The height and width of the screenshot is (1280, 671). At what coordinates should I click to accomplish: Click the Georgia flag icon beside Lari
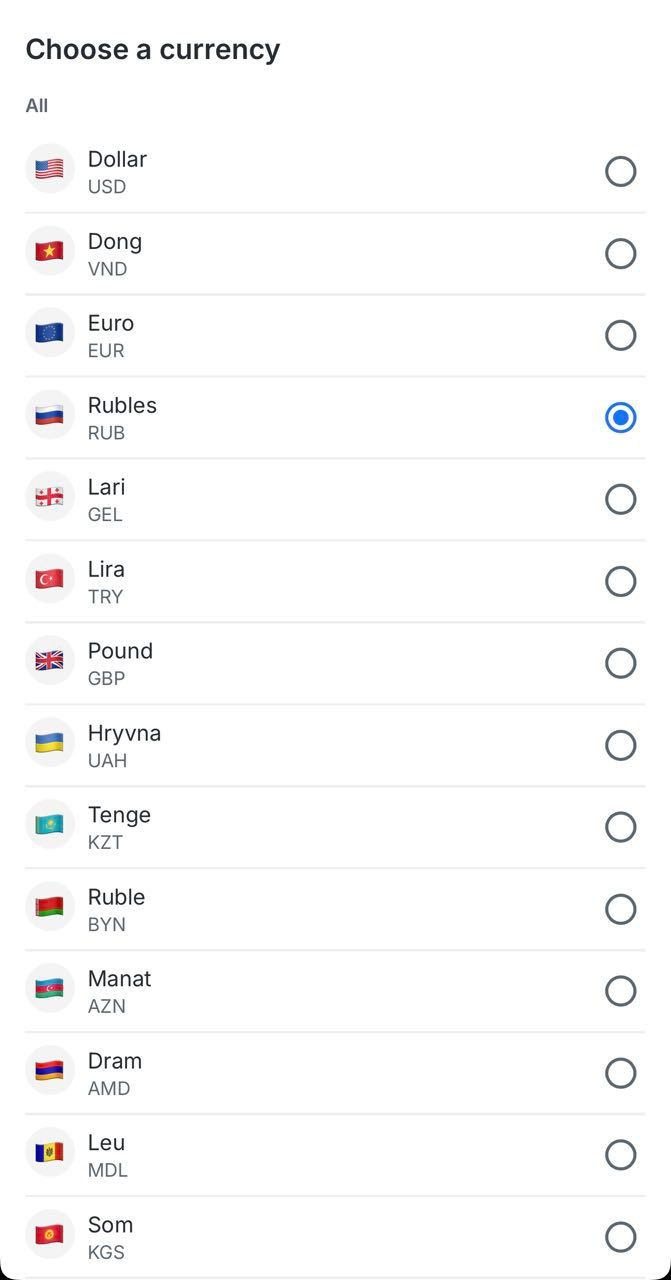click(x=49, y=497)
